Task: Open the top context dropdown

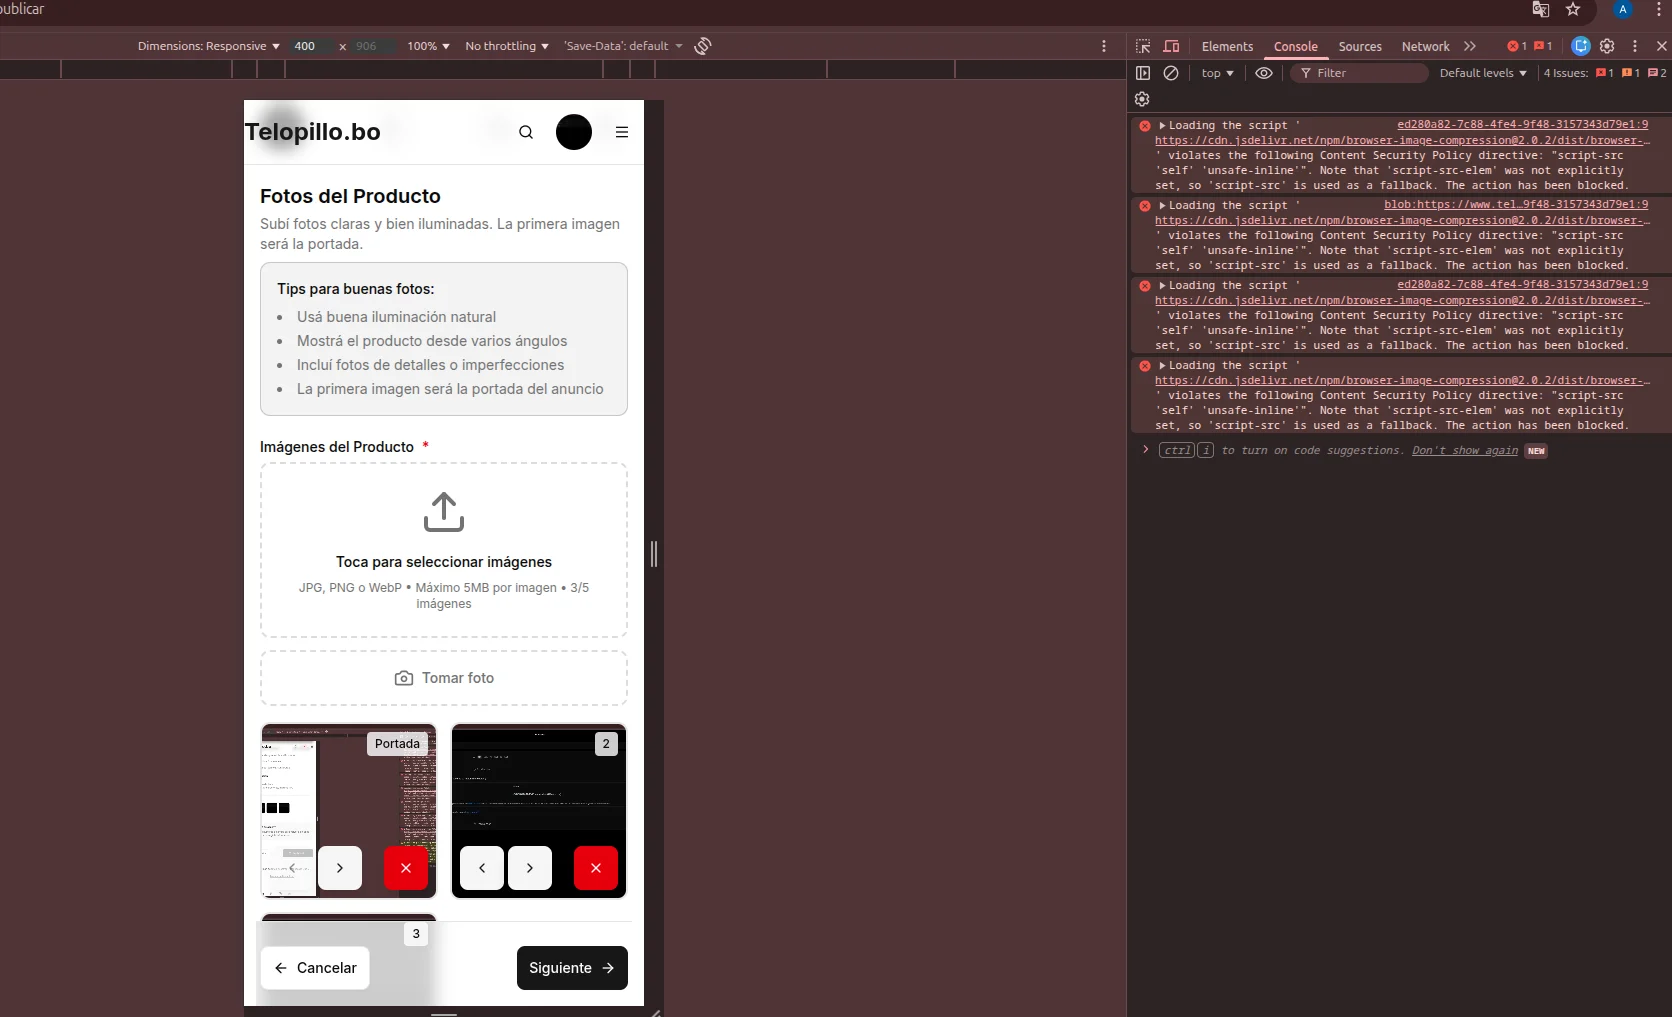Action: tap(1217, 73)
